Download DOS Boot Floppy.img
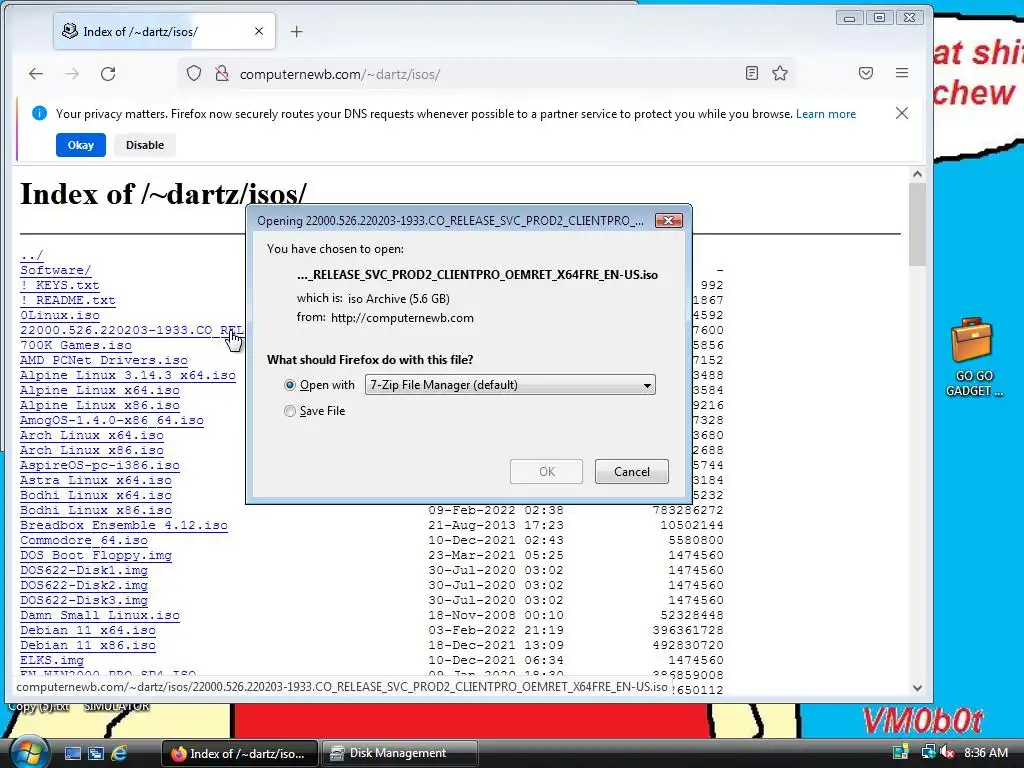This screenshot has width=1024, height=768. [x=95, y=555]
